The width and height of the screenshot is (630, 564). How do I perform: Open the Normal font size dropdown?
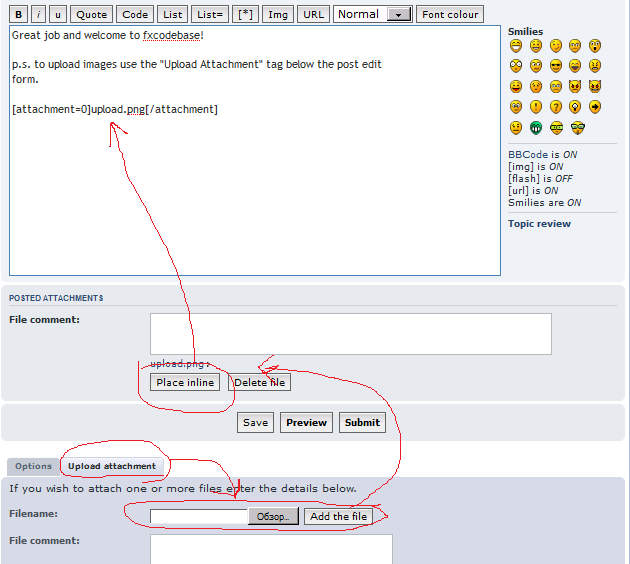point(373,14)
